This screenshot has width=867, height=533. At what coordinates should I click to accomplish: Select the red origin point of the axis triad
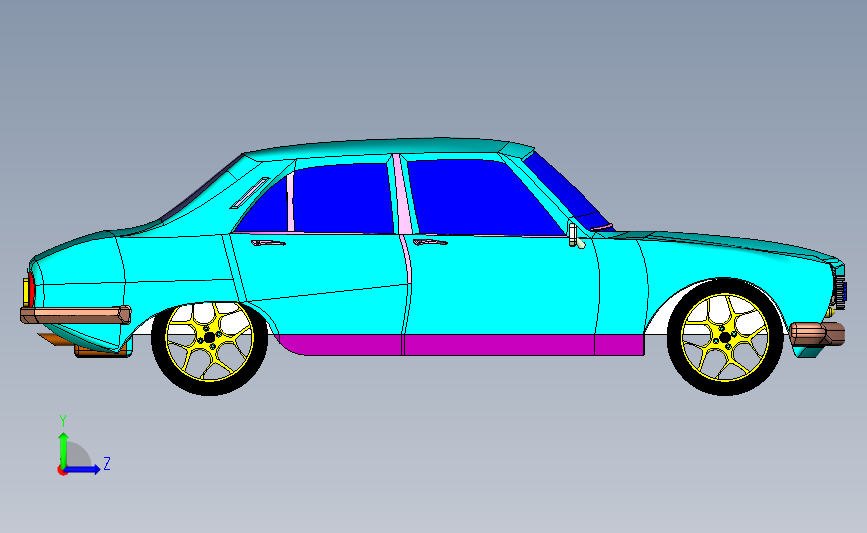pos(62,471)
